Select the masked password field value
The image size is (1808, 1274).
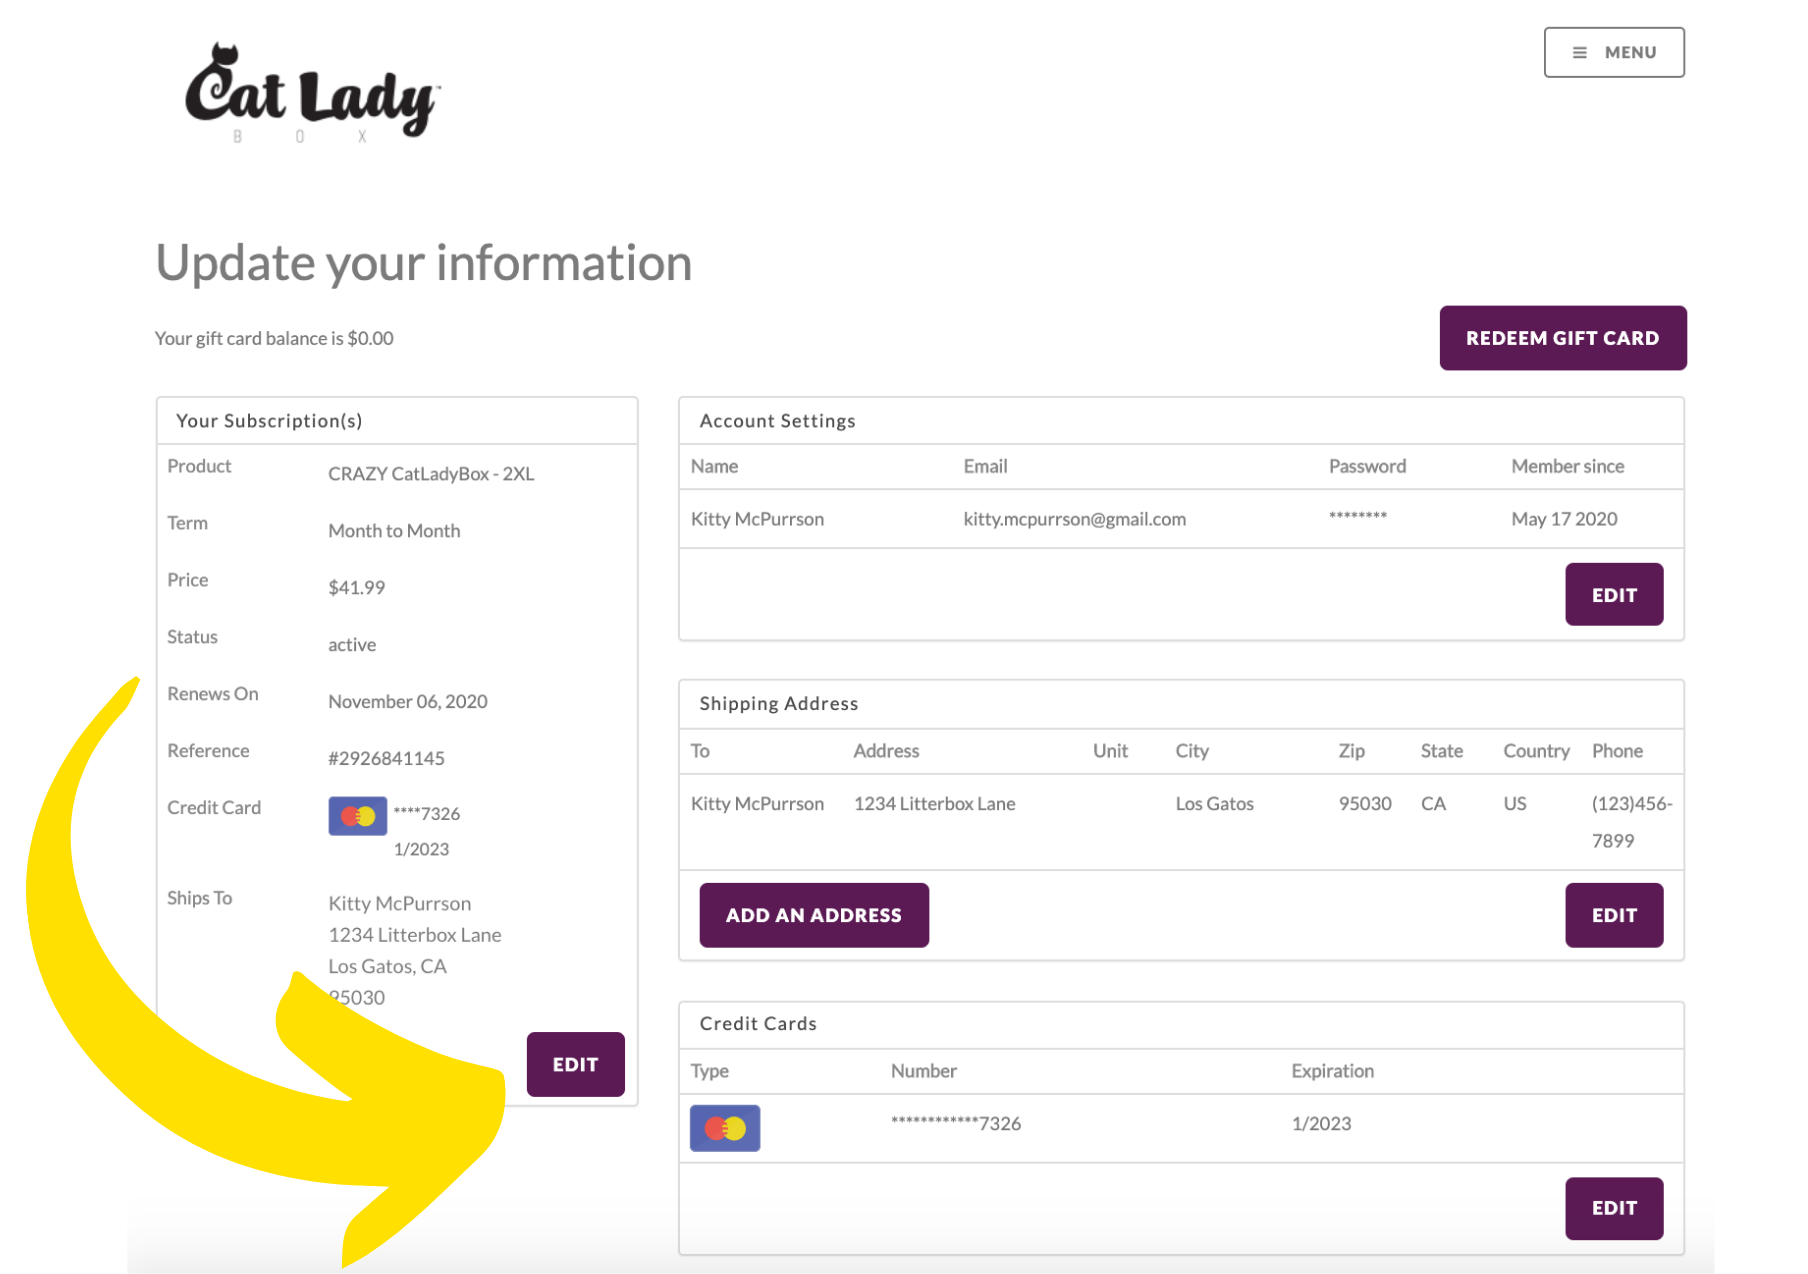[1357, 517]
